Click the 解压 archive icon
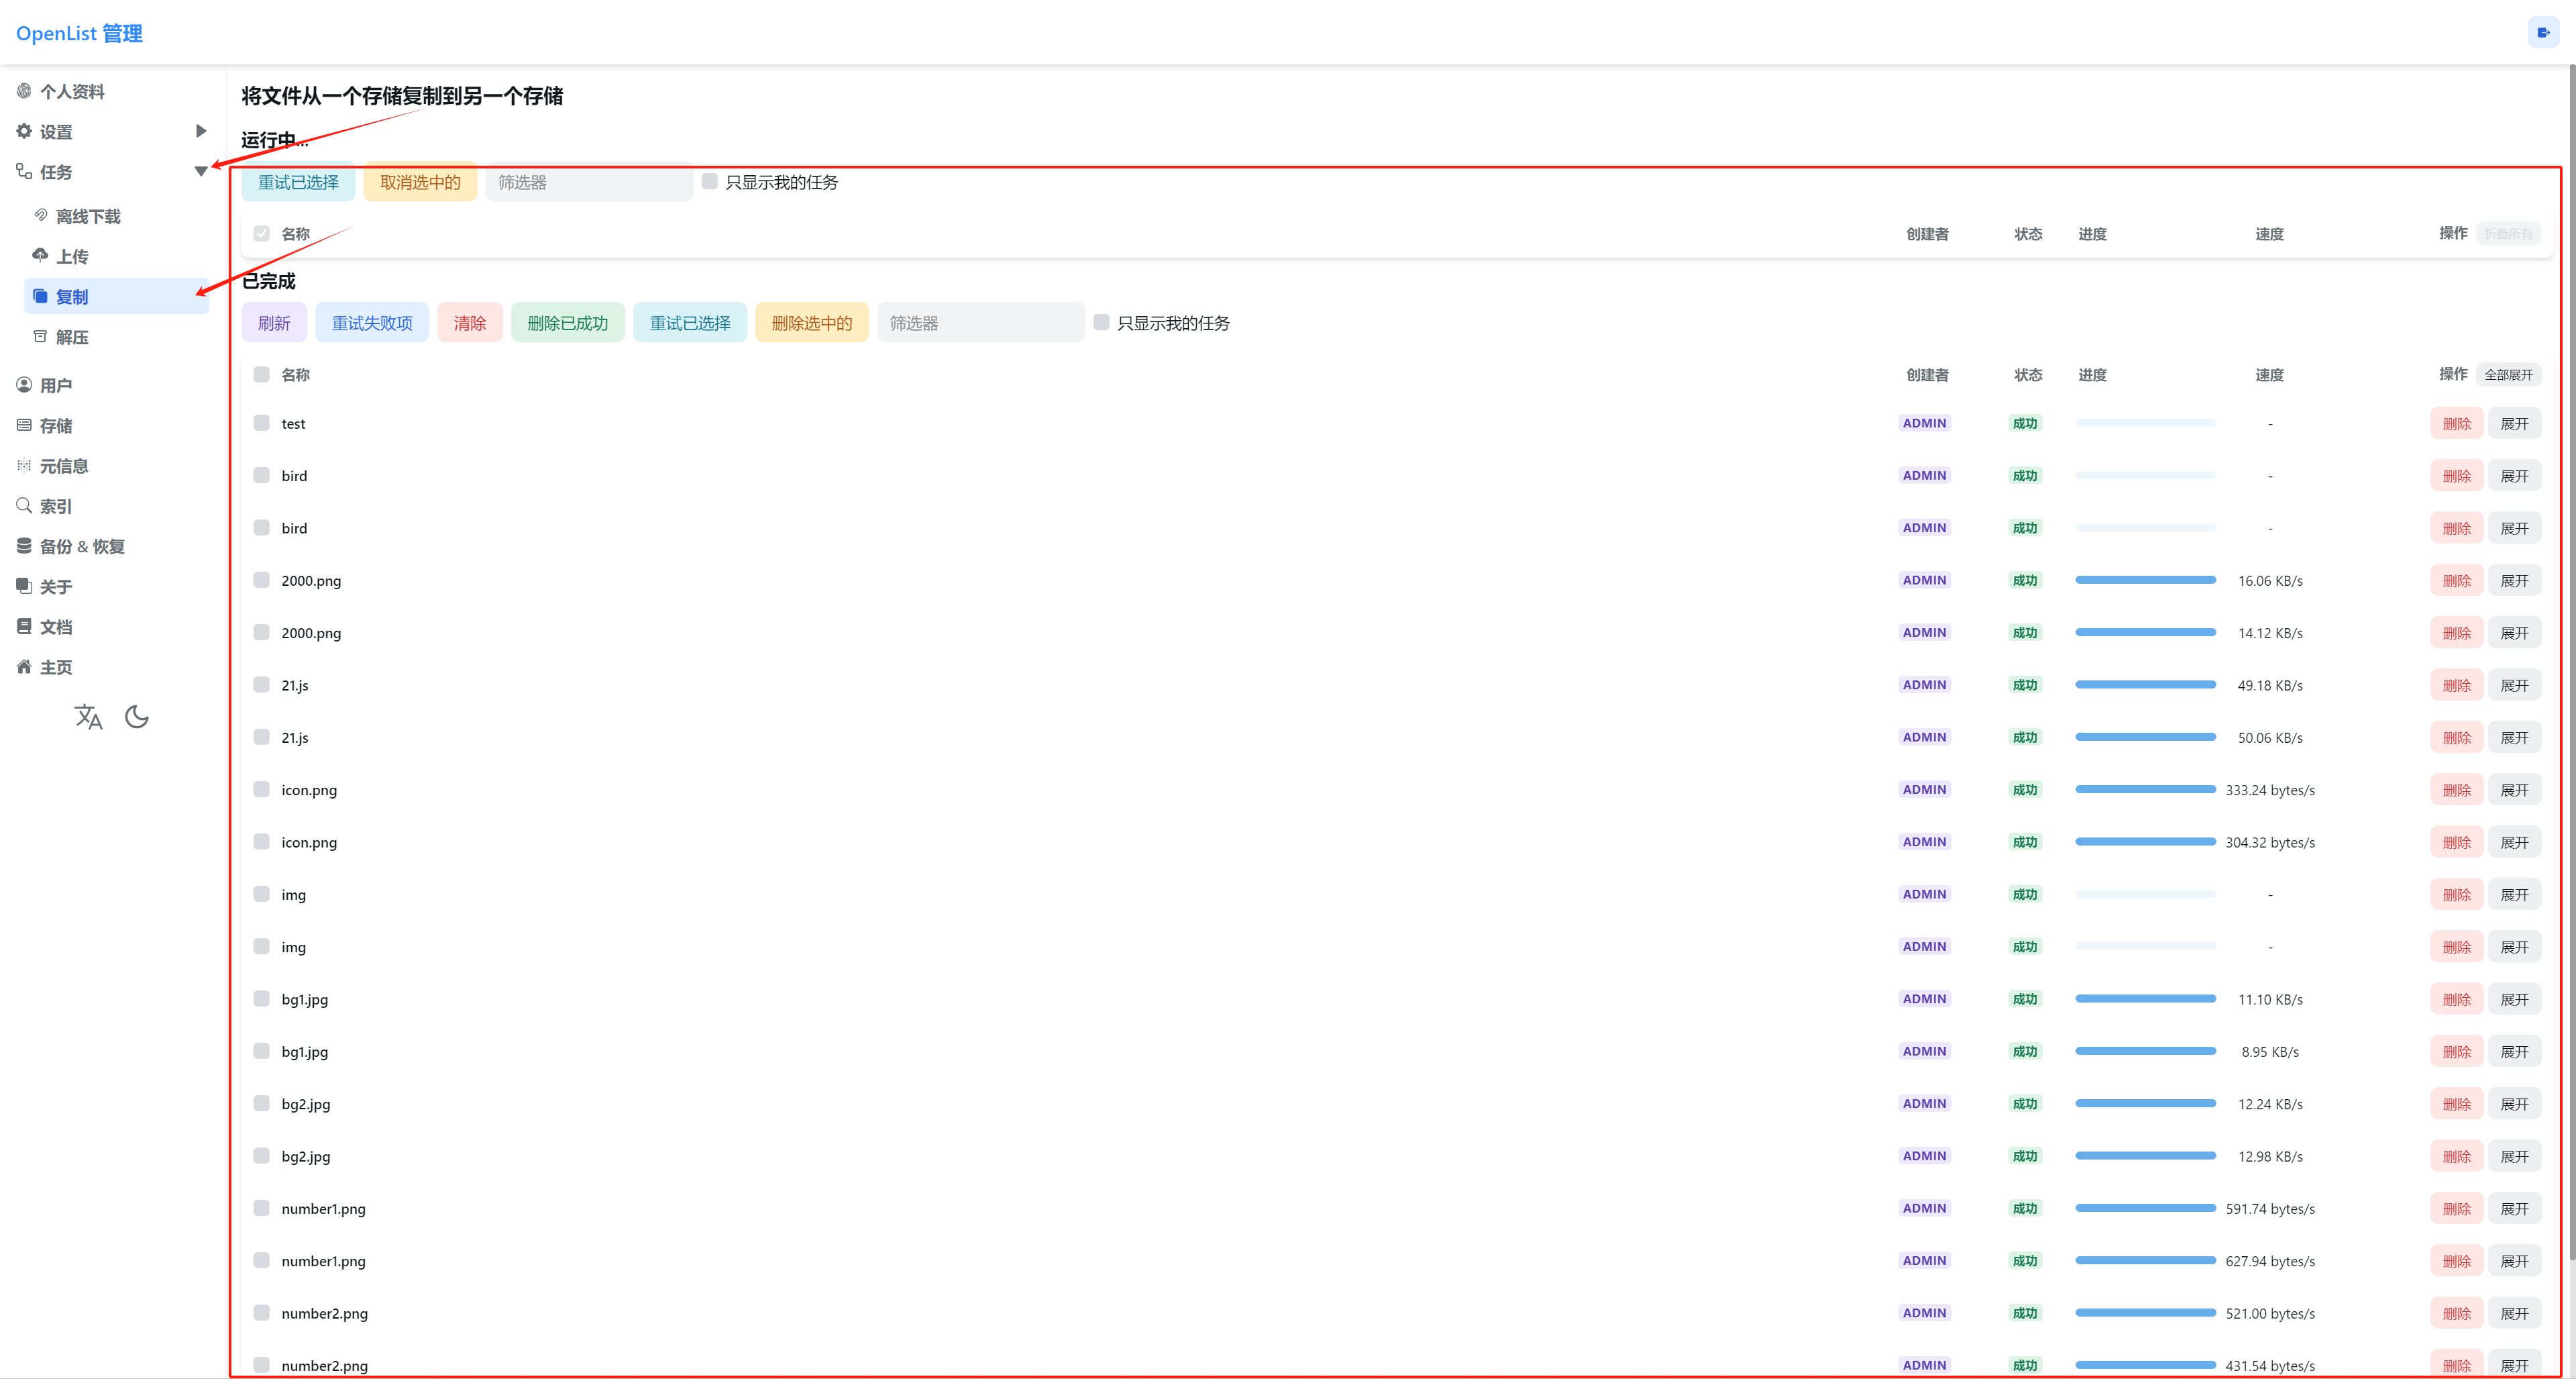 [x=41, y=337]
